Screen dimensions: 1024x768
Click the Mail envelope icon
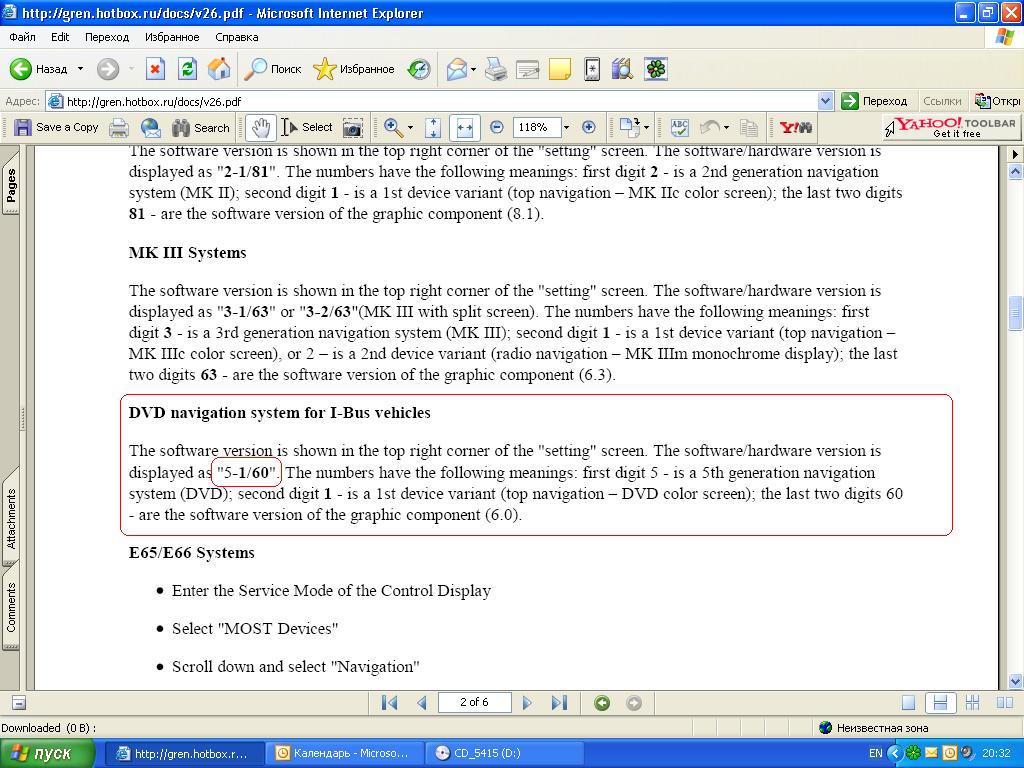pyautogui.click(x=456, y=69)
